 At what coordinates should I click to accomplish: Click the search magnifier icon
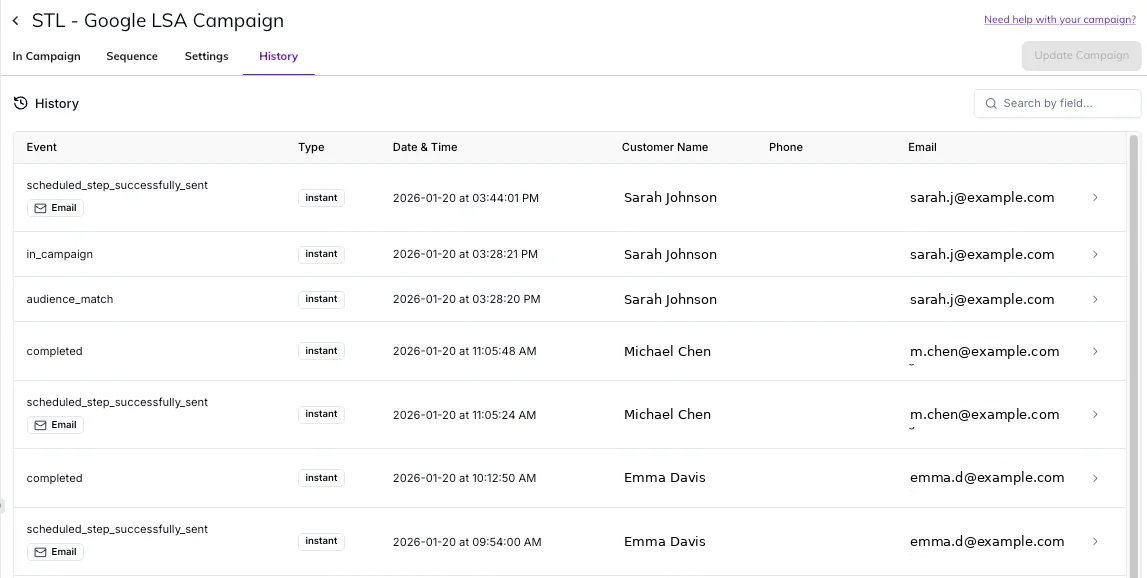pyautogui.click(x=991, y=103)
